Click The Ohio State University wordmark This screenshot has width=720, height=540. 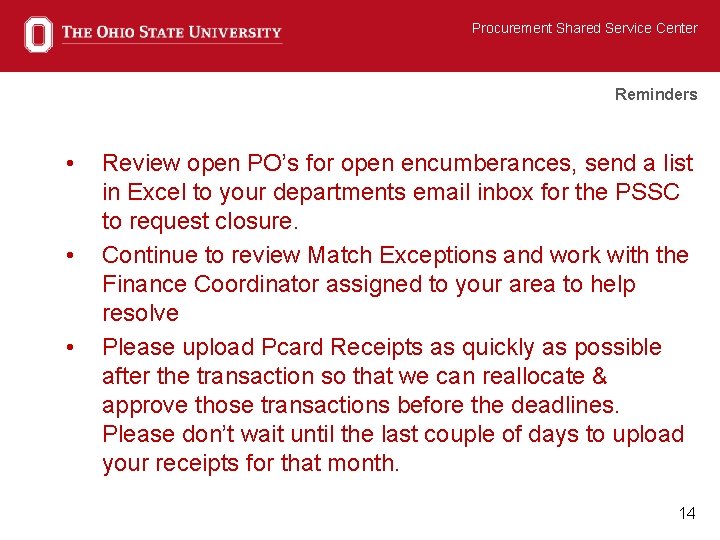(x=171, y=33)
